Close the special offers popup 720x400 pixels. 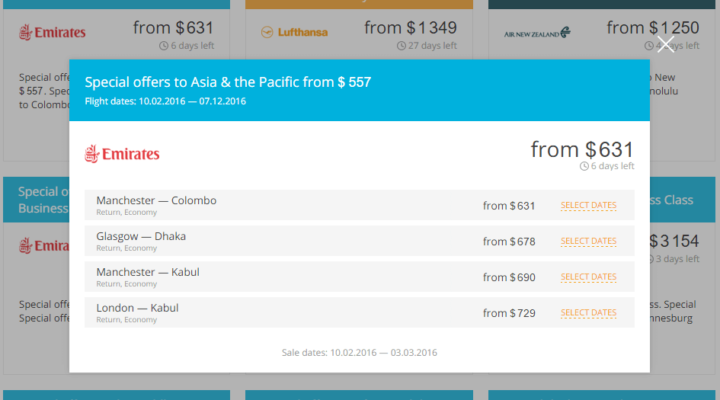pos(666,45)
